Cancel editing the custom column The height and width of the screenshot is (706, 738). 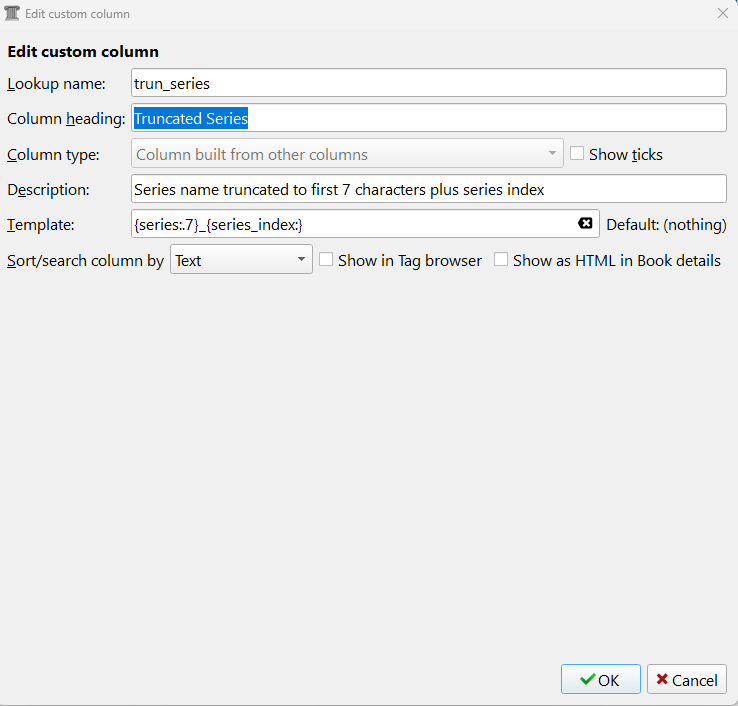[686, 680]
